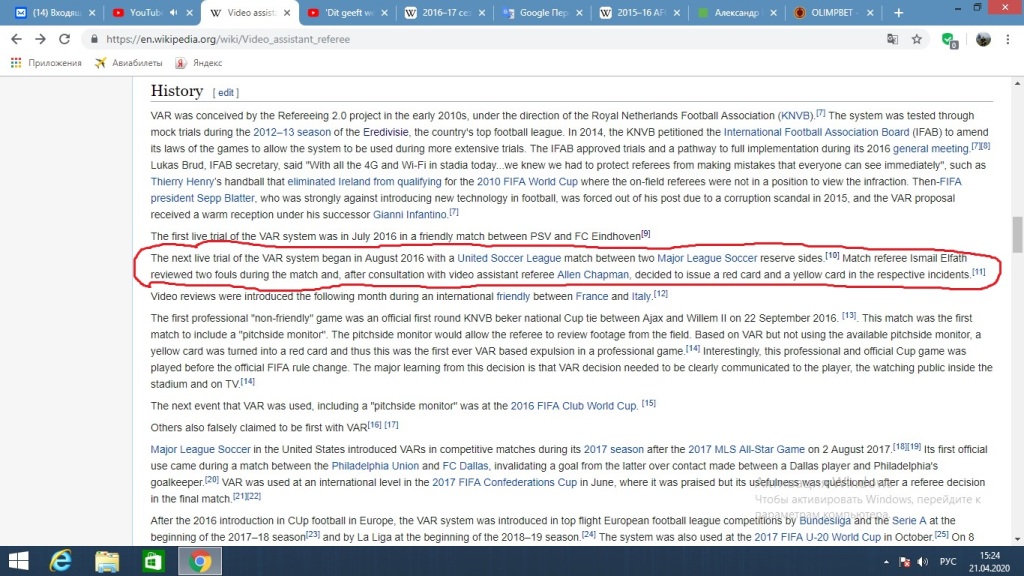1024x576 pixels.
Task: Jump to citation reference [15]
Action: [648, 403]
